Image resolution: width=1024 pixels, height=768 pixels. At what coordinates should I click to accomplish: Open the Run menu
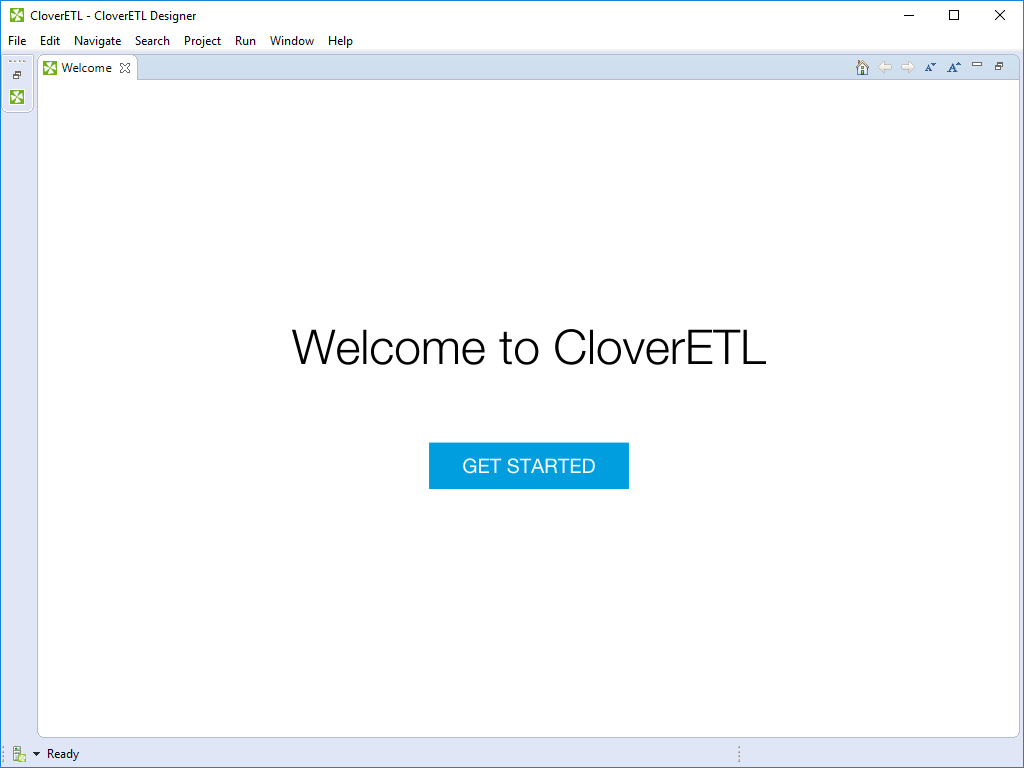coord(246,40)
